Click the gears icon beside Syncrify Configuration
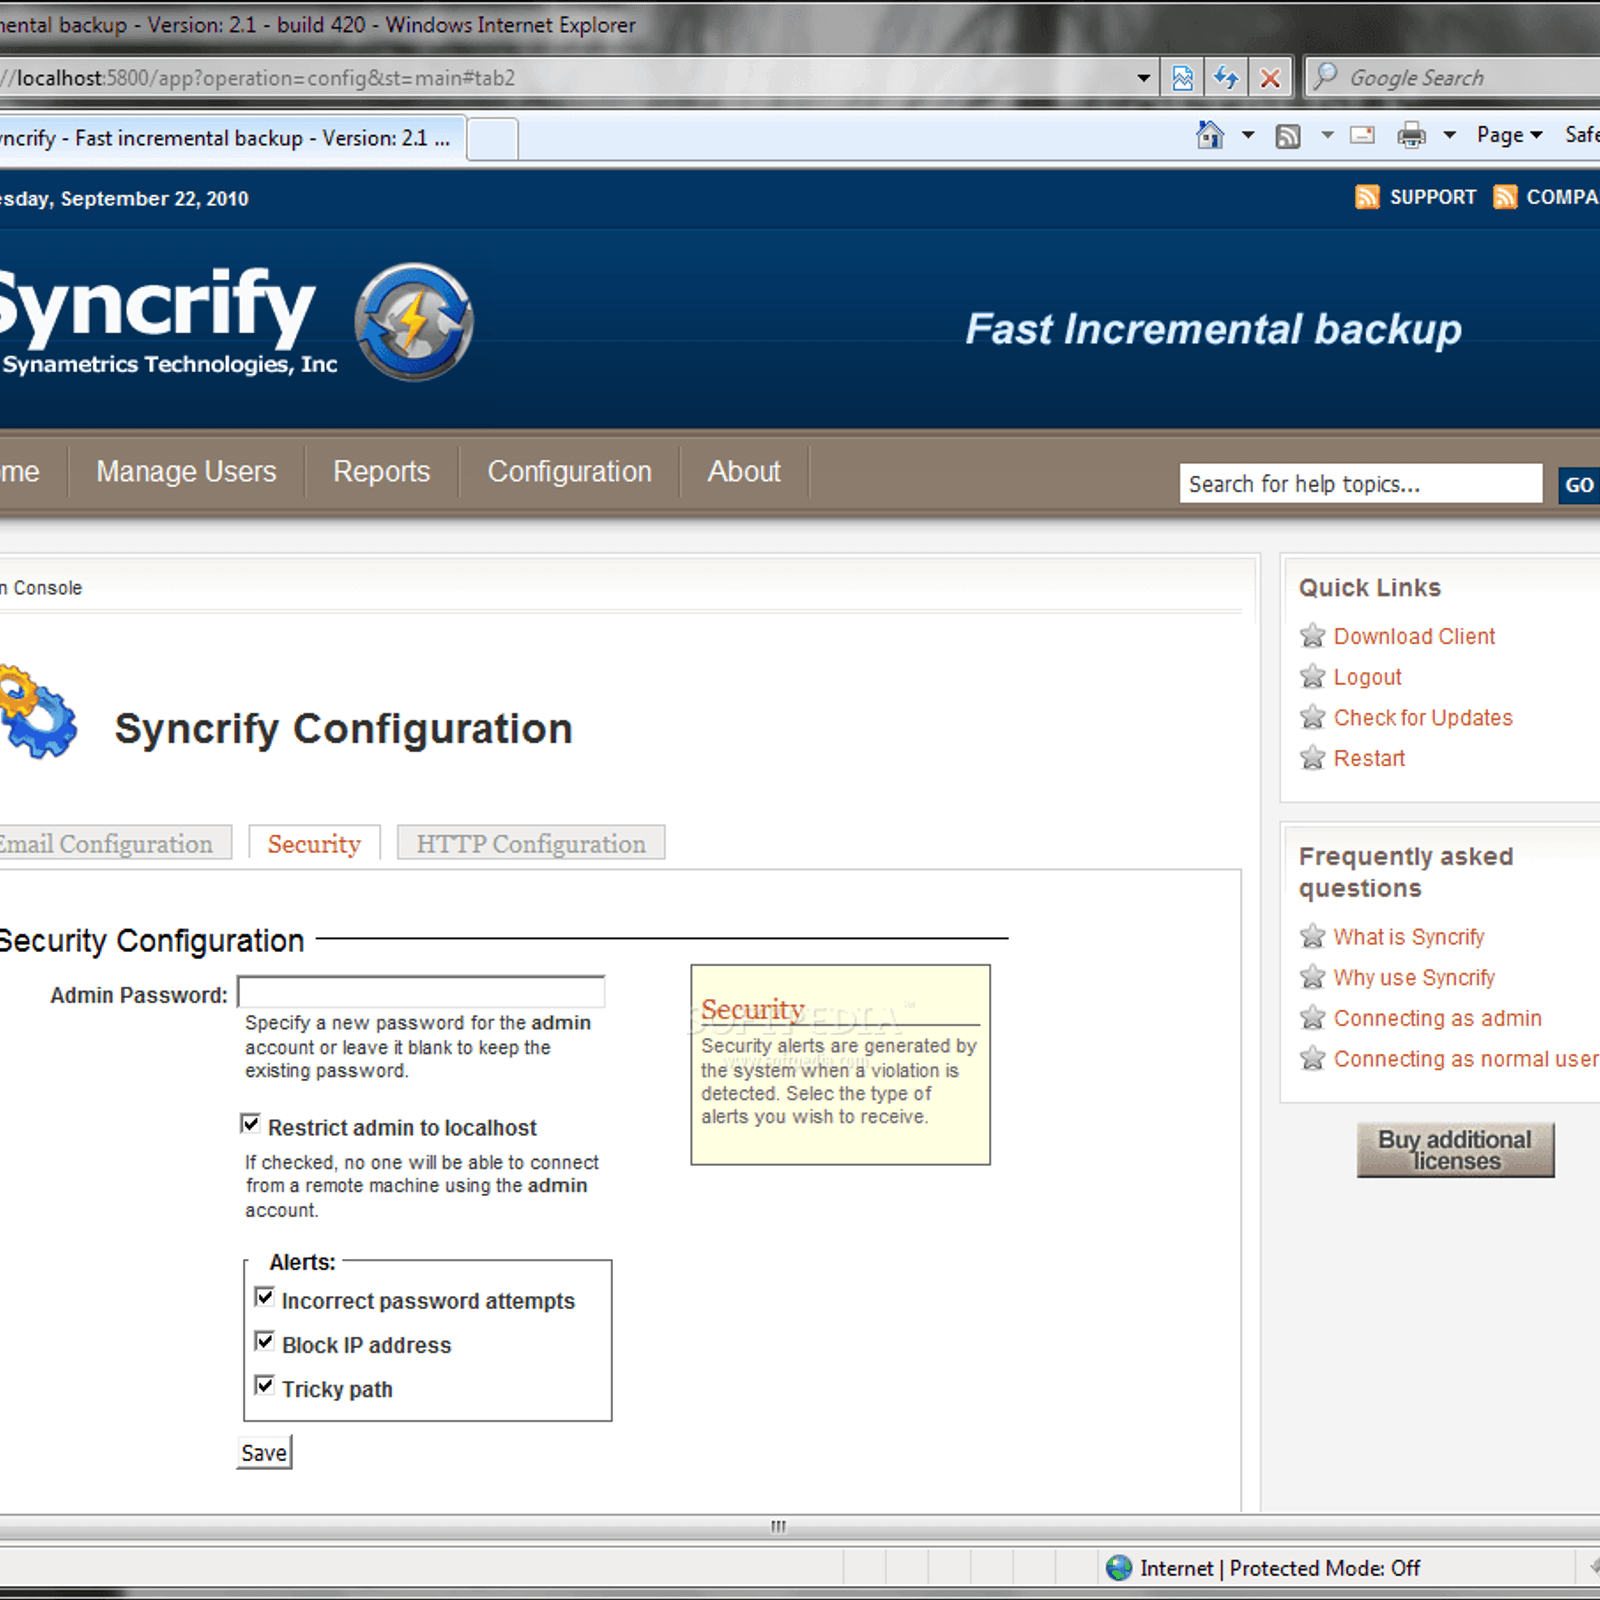The width and height of the screenshot is (1600, 1600). (x=38, y=712)
